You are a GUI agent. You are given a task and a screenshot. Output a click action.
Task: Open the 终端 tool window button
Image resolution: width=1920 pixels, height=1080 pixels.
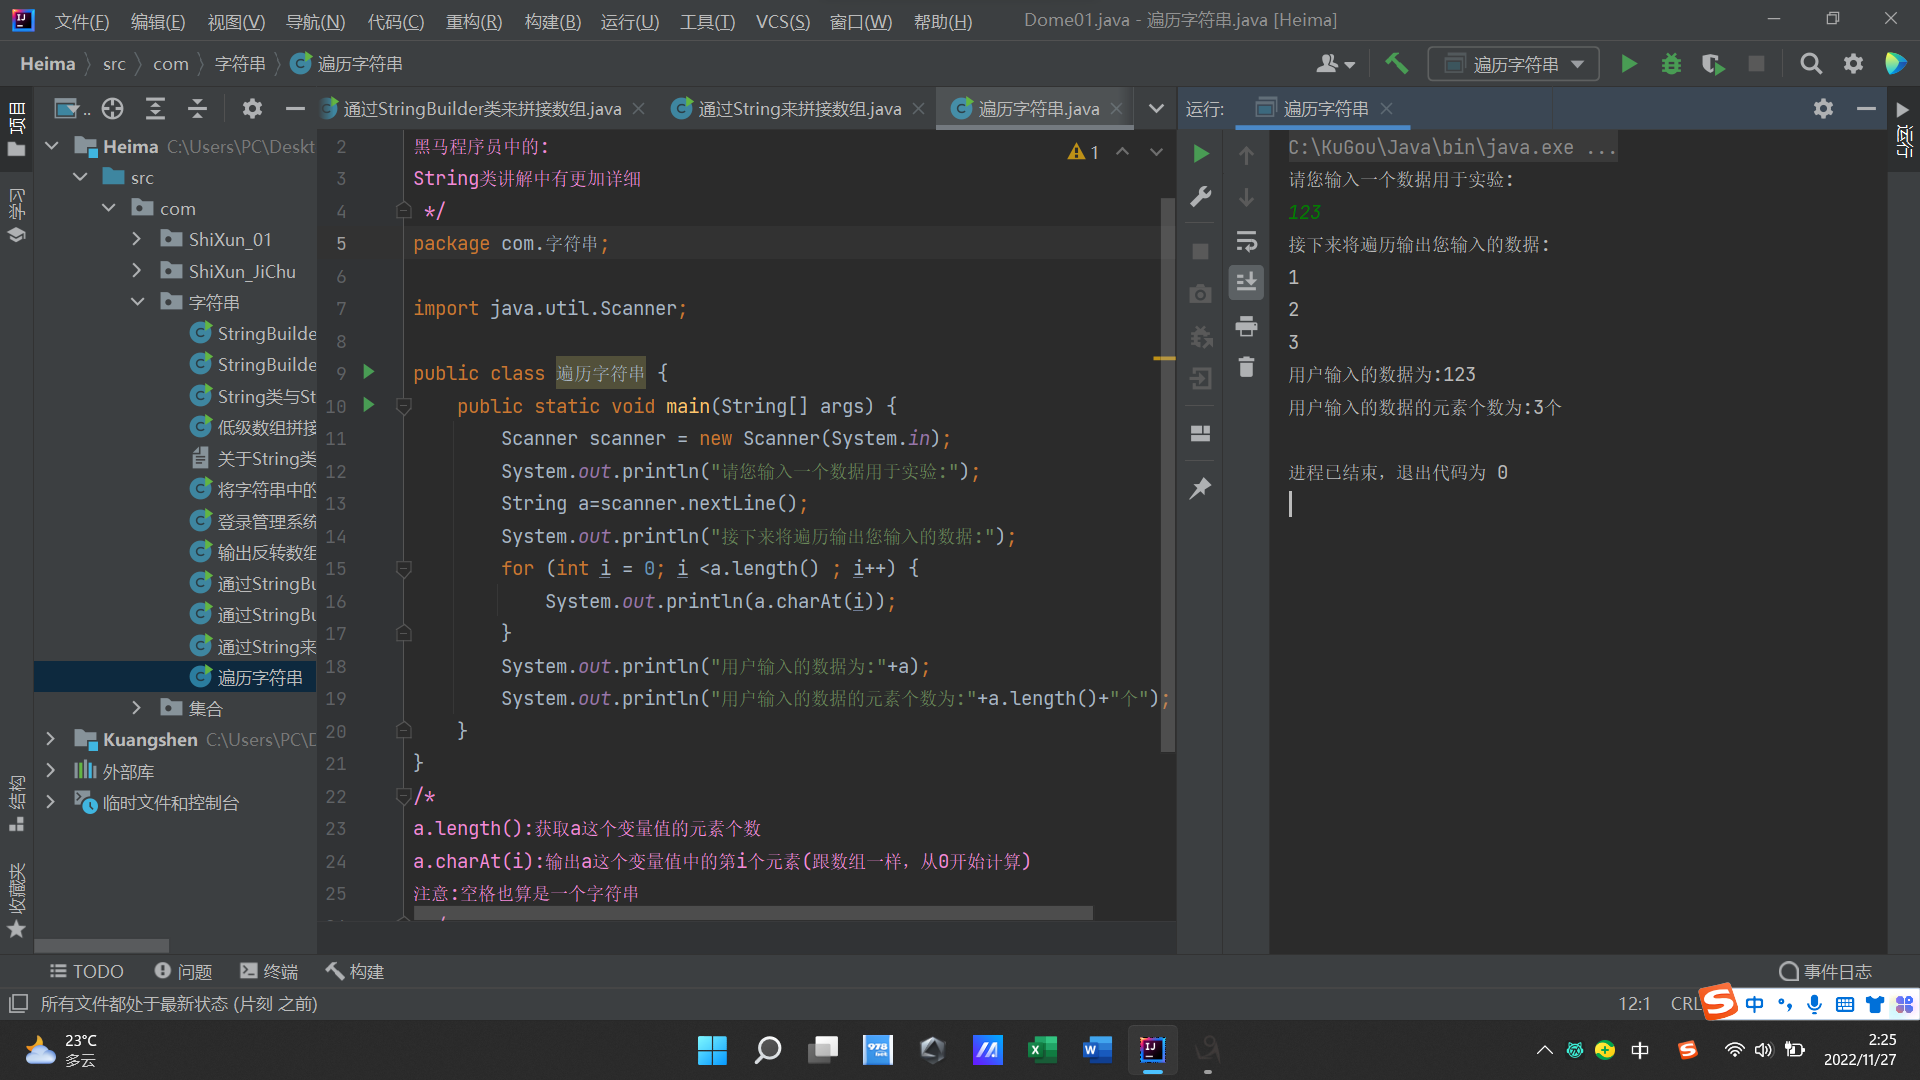pos(269,971)
